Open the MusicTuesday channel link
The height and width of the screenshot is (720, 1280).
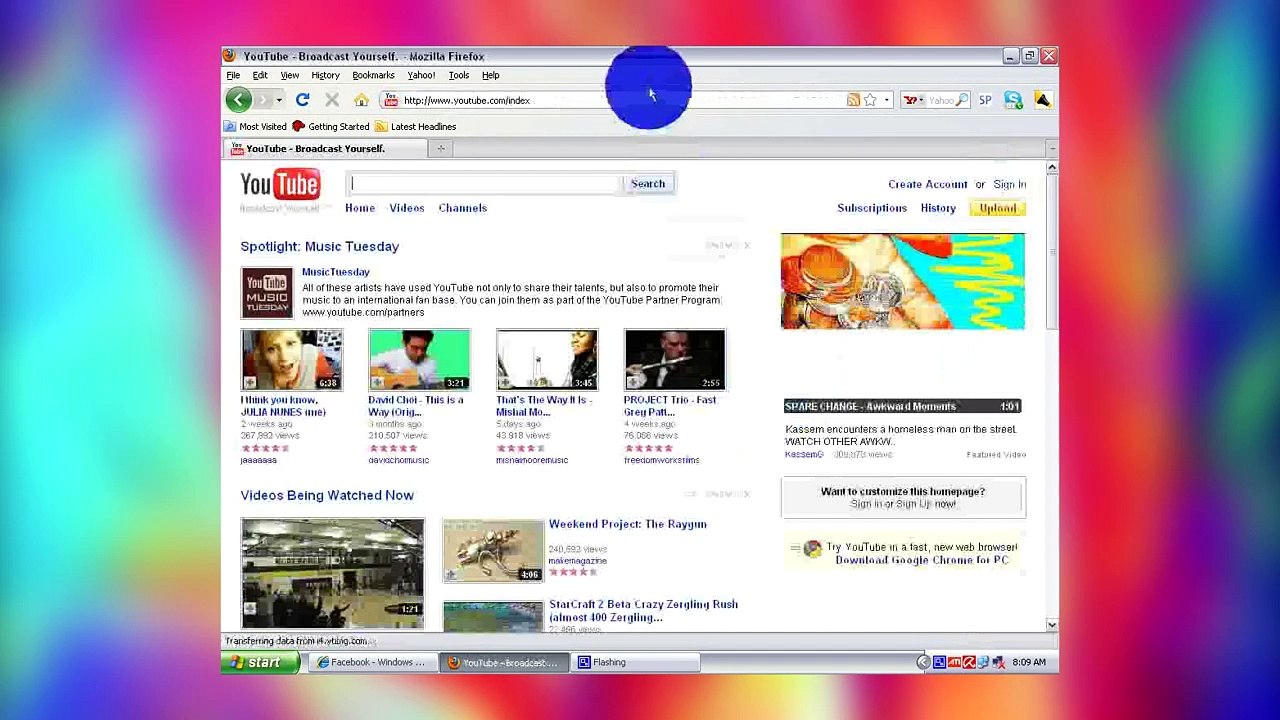point(336,272)
